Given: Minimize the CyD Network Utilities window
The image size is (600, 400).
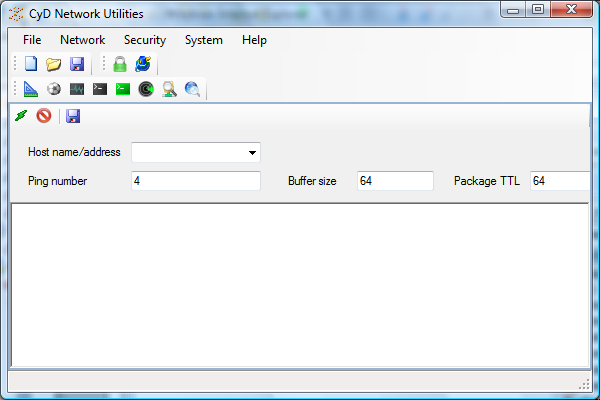Looking at the screenshot, I should 513,10.
